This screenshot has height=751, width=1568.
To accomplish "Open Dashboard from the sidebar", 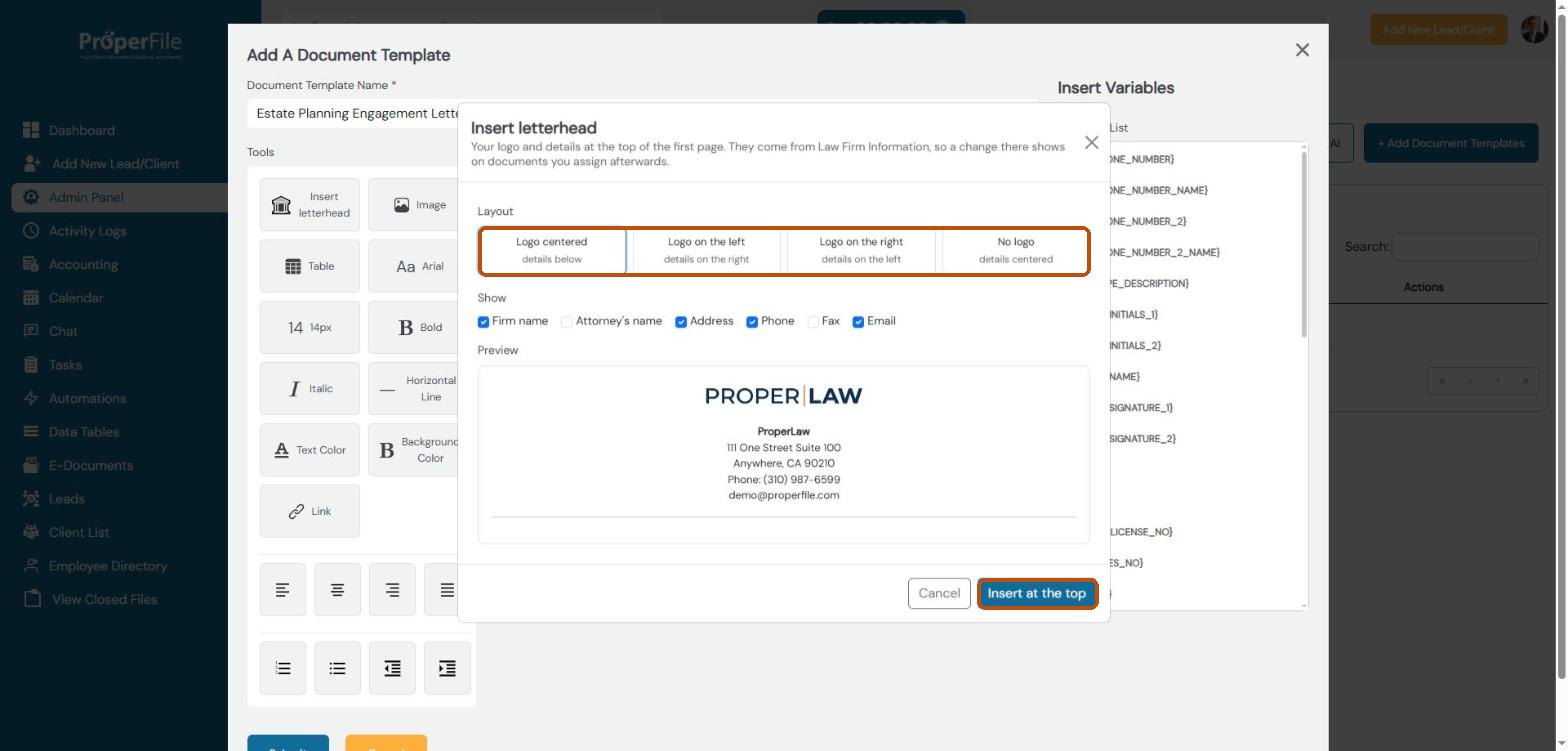I will pos(81,130).
